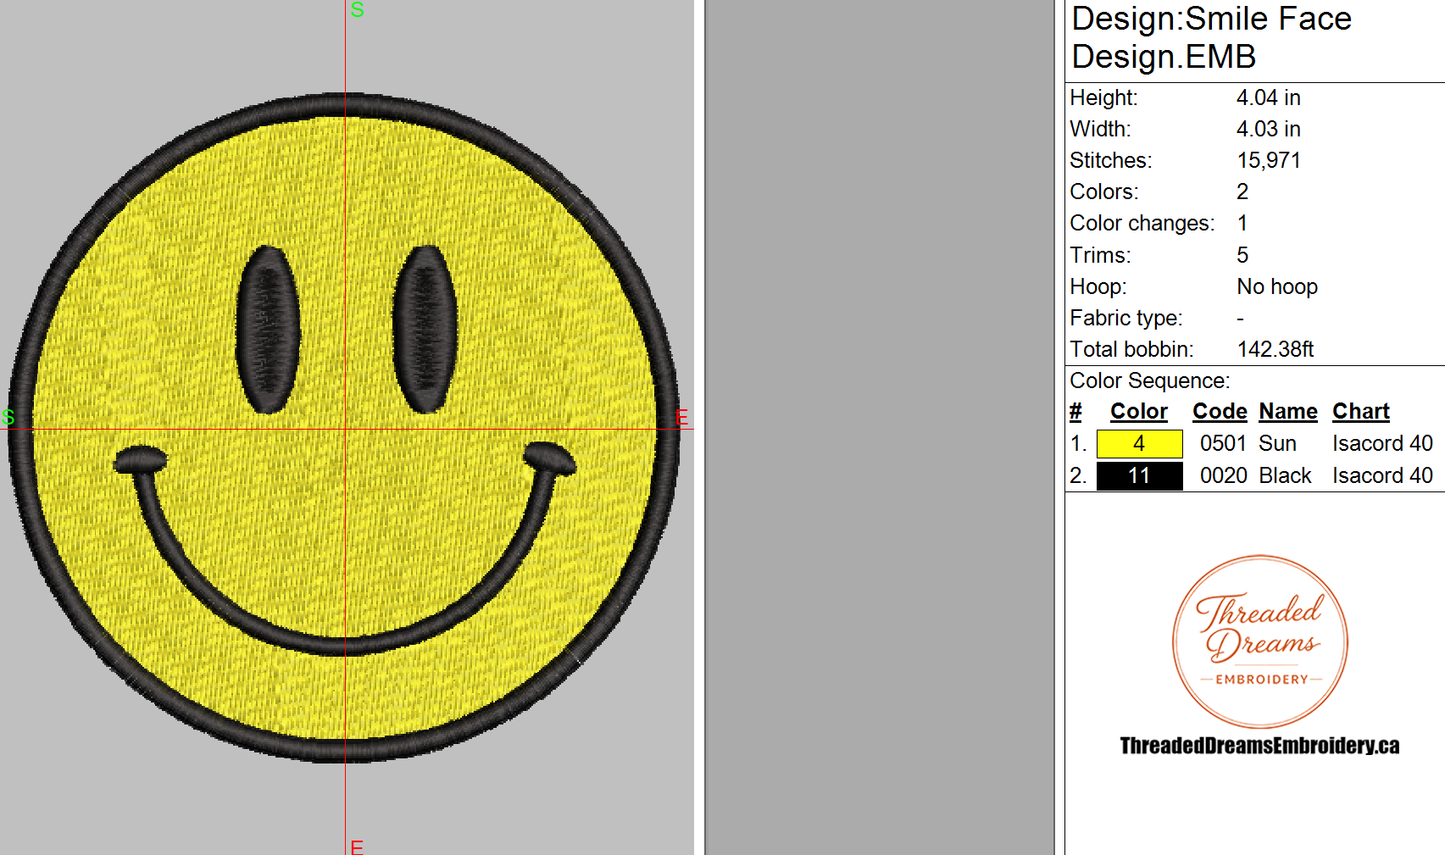The width and height of the screenshot is (1445, 855).
Task: Click the hoop value No hoop
Action: point(1277,286)
